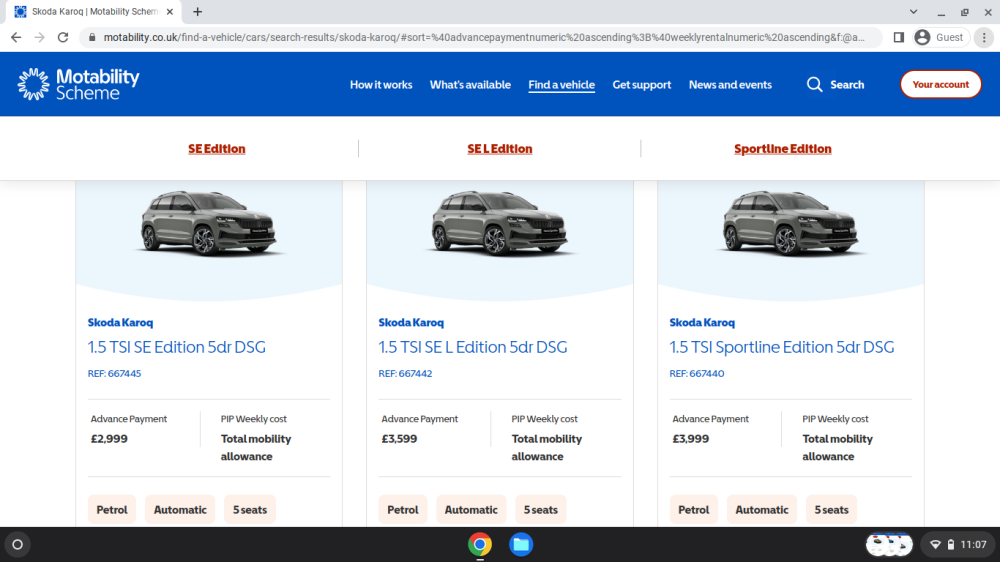Close the Skoda Karoq tab

[170, 11]
